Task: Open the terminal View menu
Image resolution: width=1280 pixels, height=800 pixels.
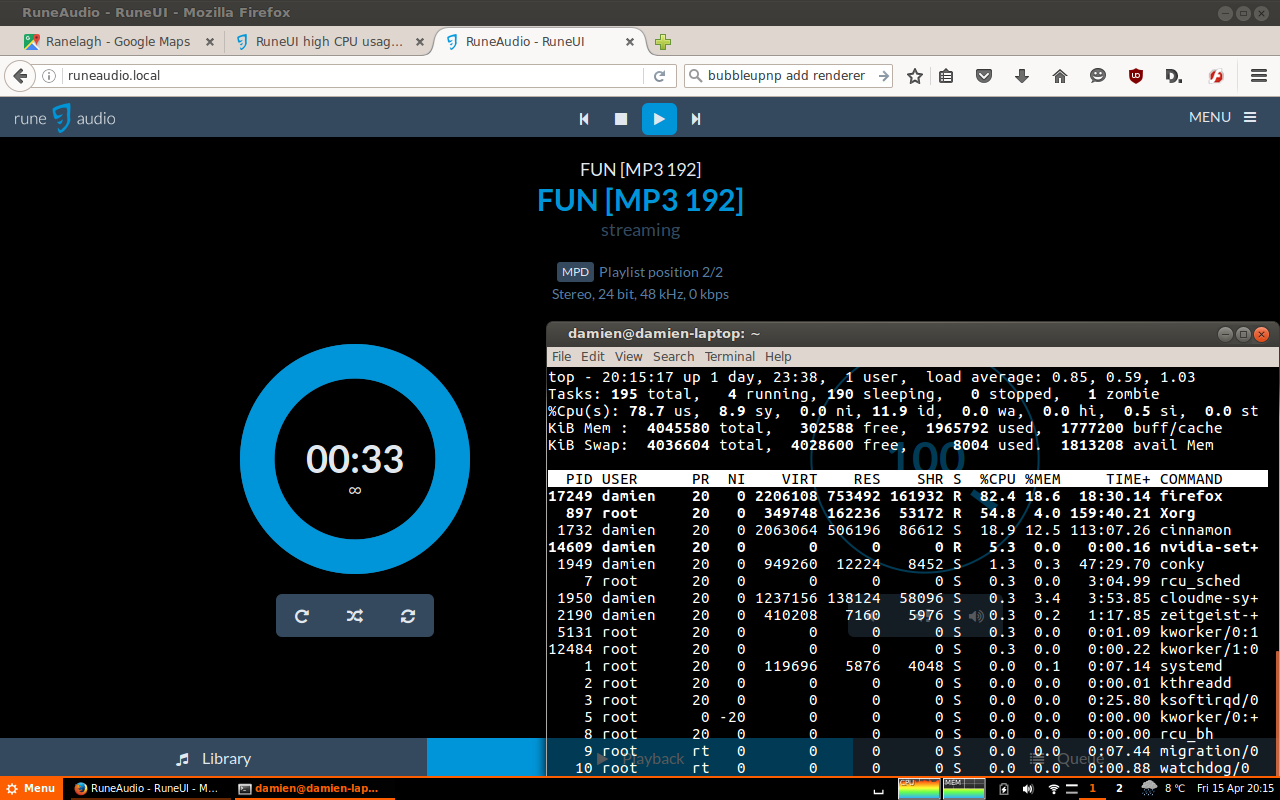Action: [x=629, y=356]
